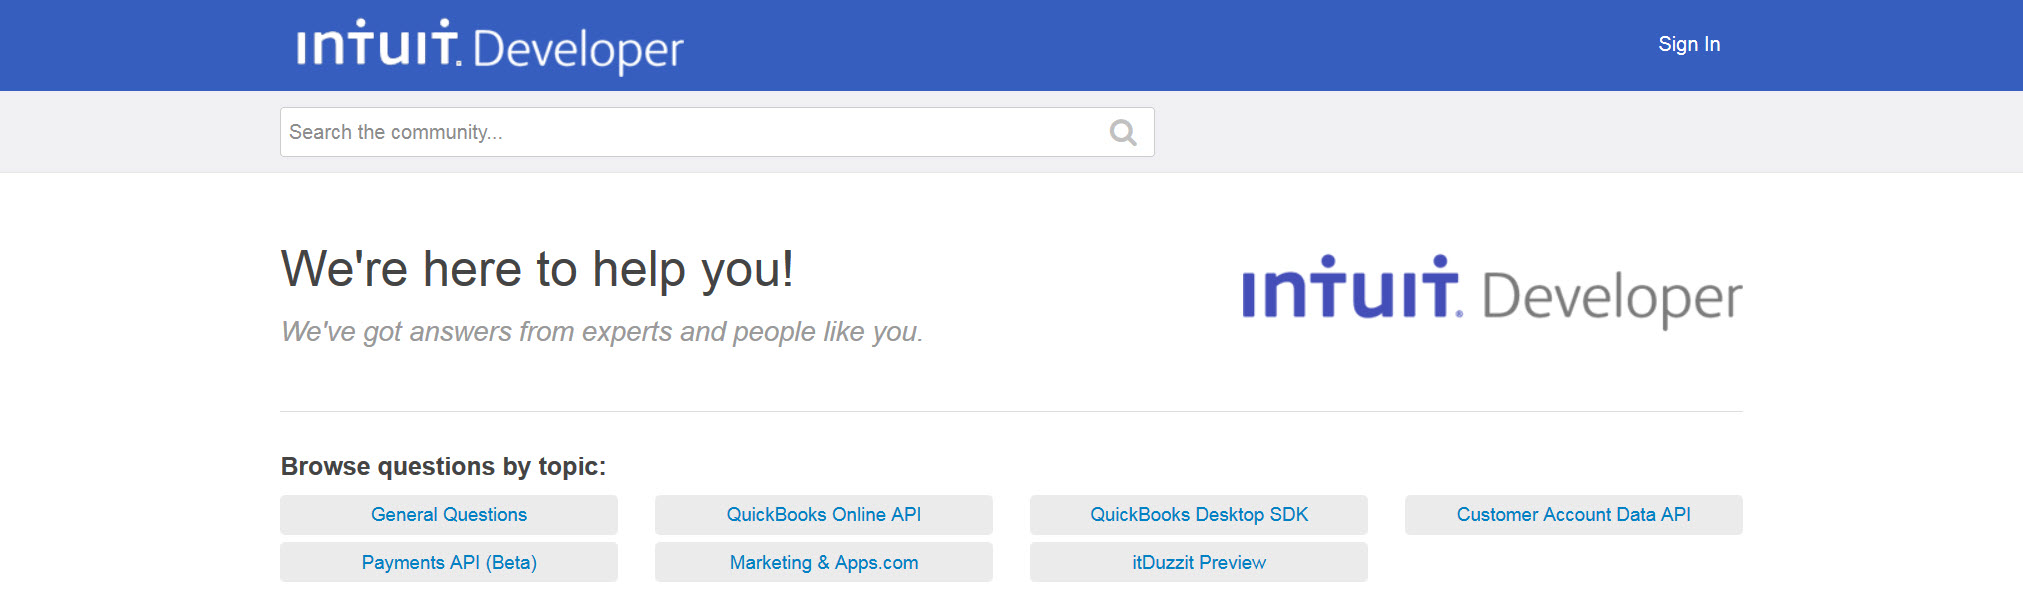Open Payments API (Beta) topic
Screen dimensions: 2023x616
pyautogui.click(x=449, y=562)
